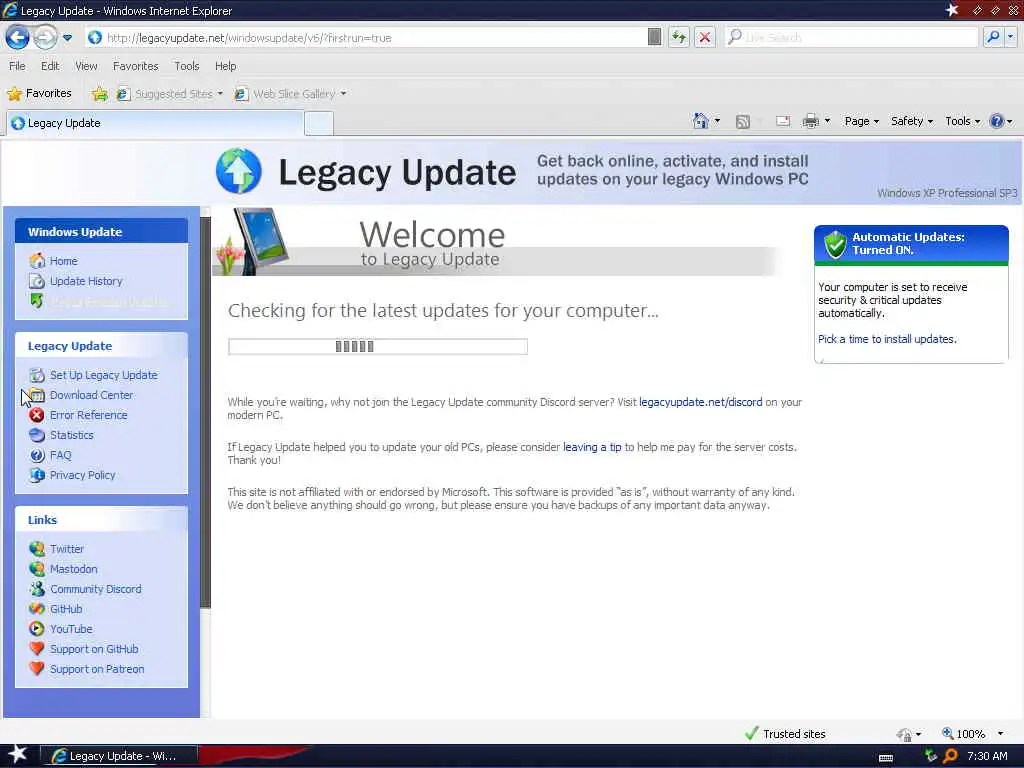Expand the Page dropdown menu
The height and width of the screenshot is (768, 1024).
click(862, 121)
